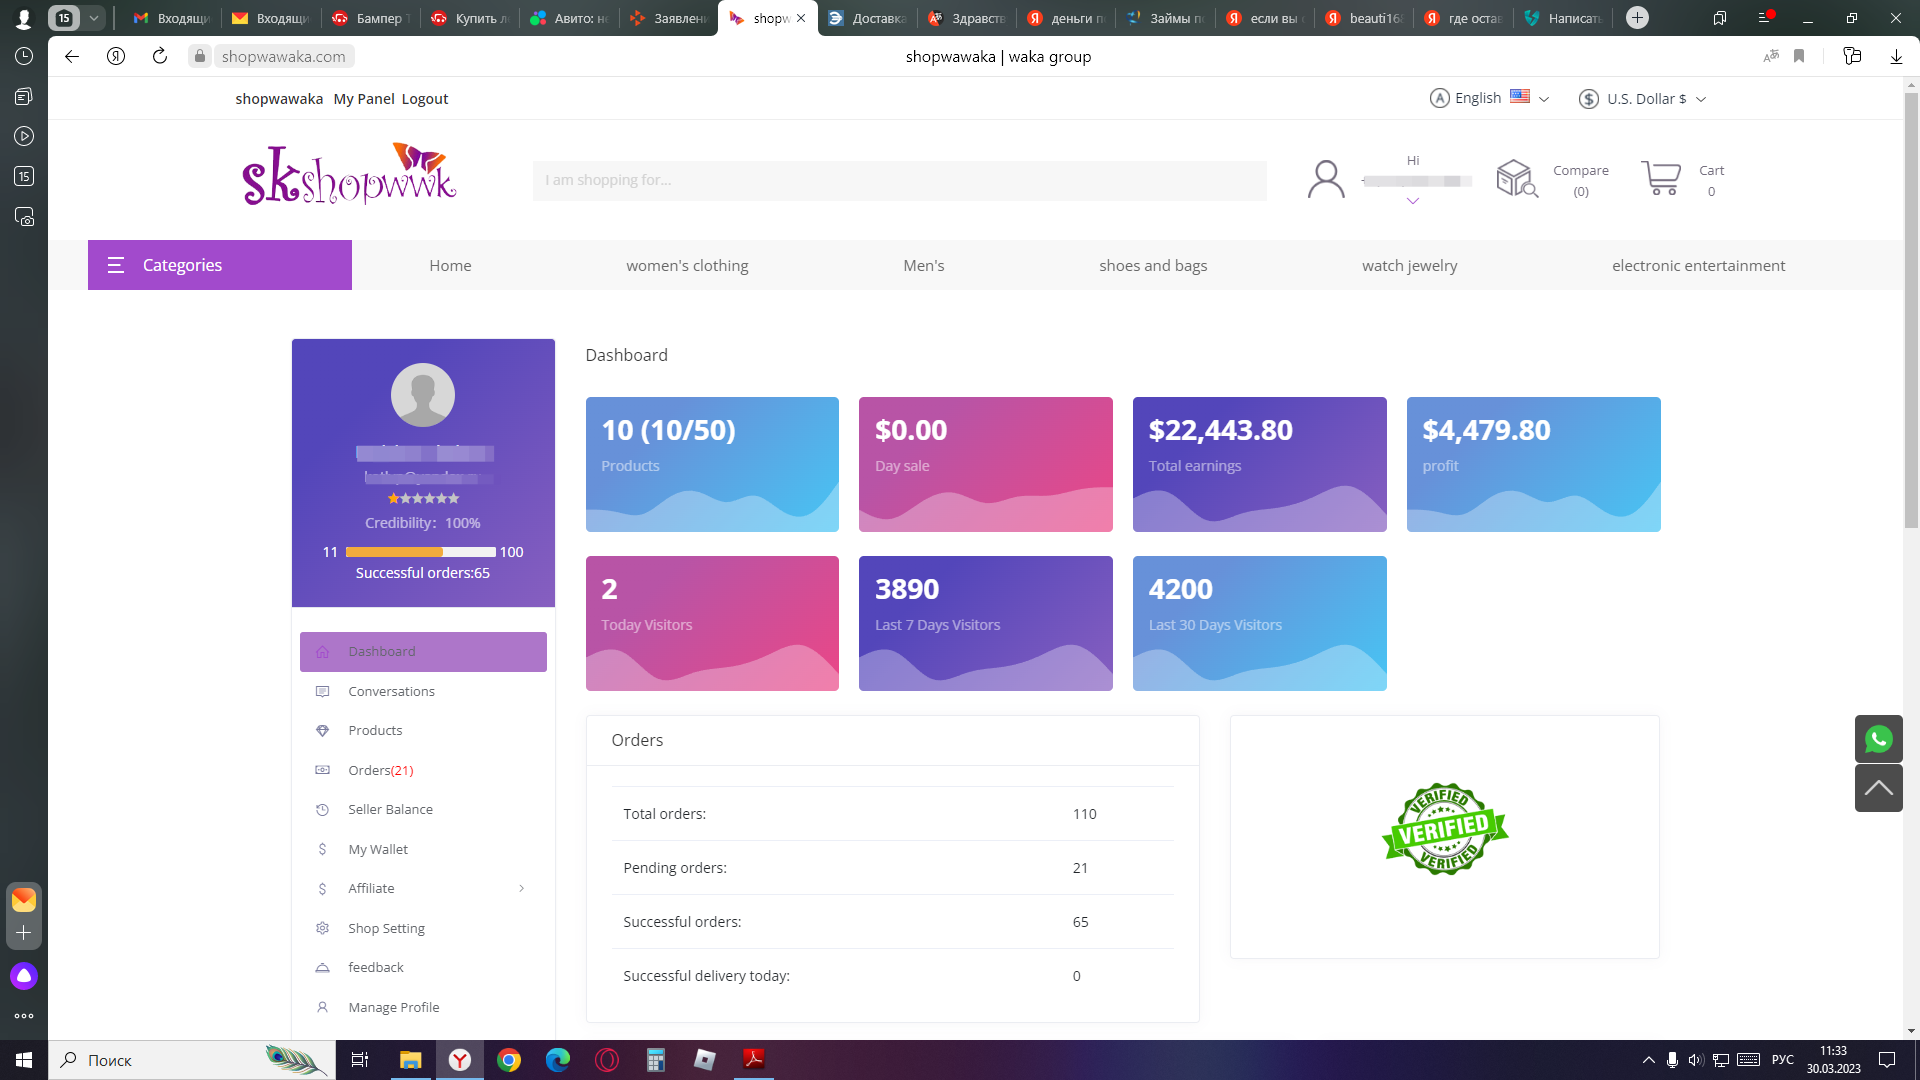Screen dimensions: 1920x1080
Task: Click the user account avatar icon
Action: [x=1326, y=180]
